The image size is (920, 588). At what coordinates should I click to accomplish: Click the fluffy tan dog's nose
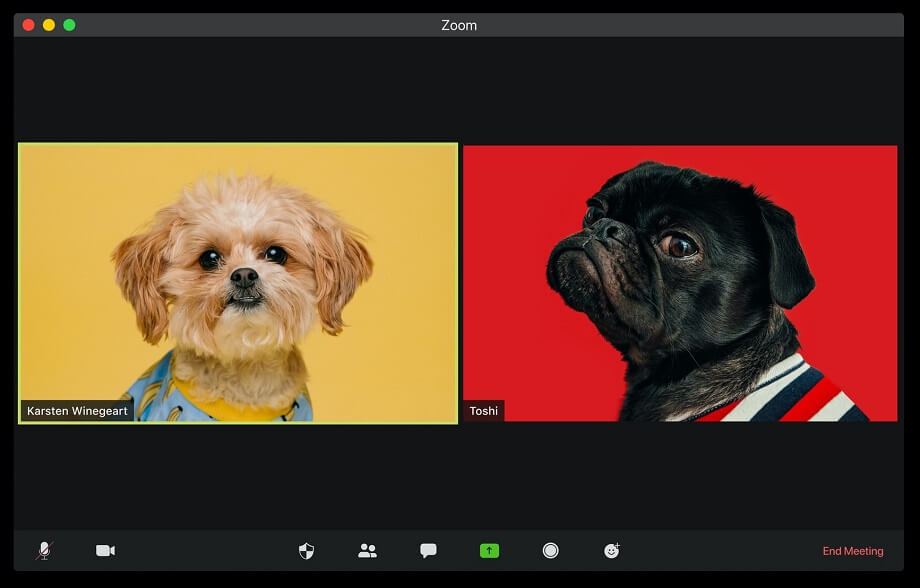[x=244, y=277]
